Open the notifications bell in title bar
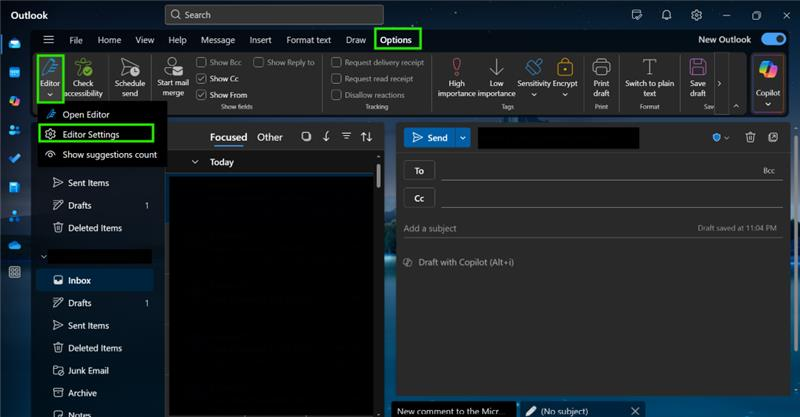The height and width of the screenshot is (417, 800). (666, 15)
